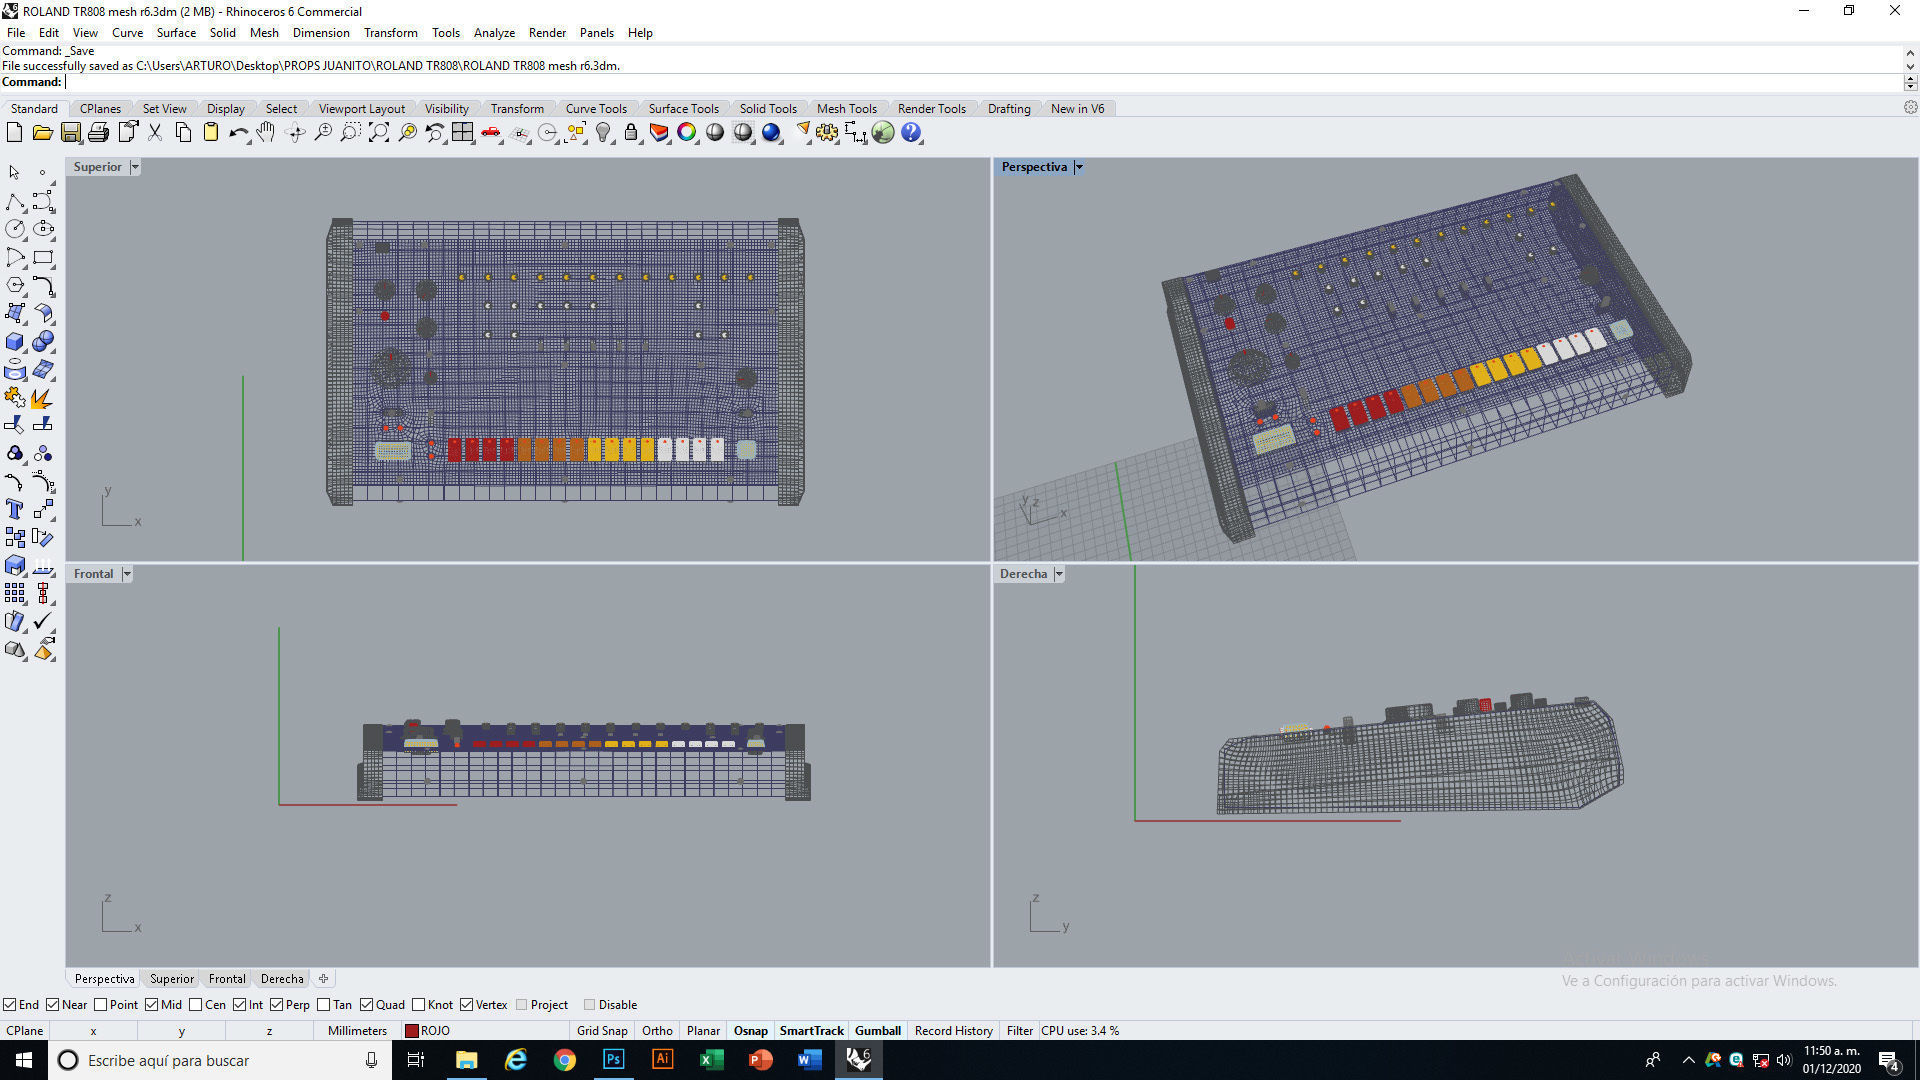Open Google Chrome from the taskbar
This screenshot has width=1920, height=1080.
[565, 1060]
